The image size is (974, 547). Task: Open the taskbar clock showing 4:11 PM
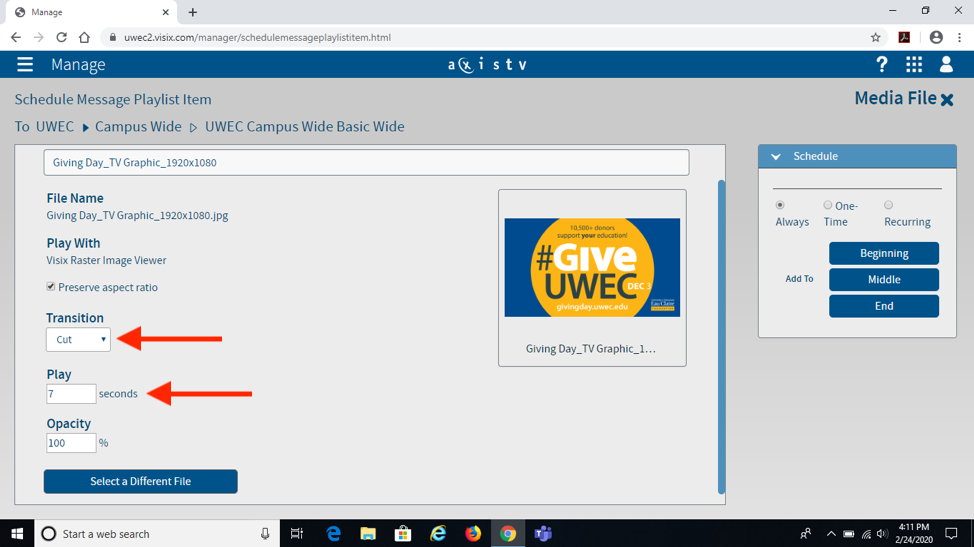[x=913, y=533]
